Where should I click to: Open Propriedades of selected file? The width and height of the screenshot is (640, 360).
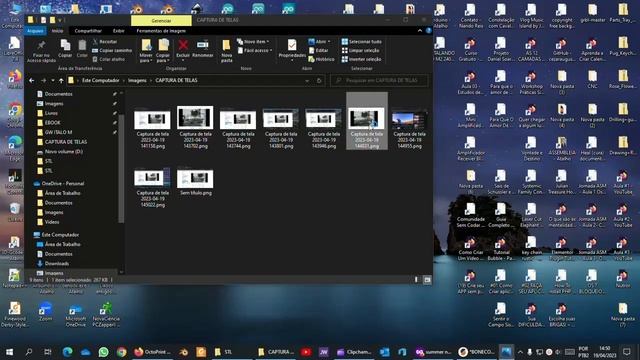pyautogui.click(x=292, y=49)
